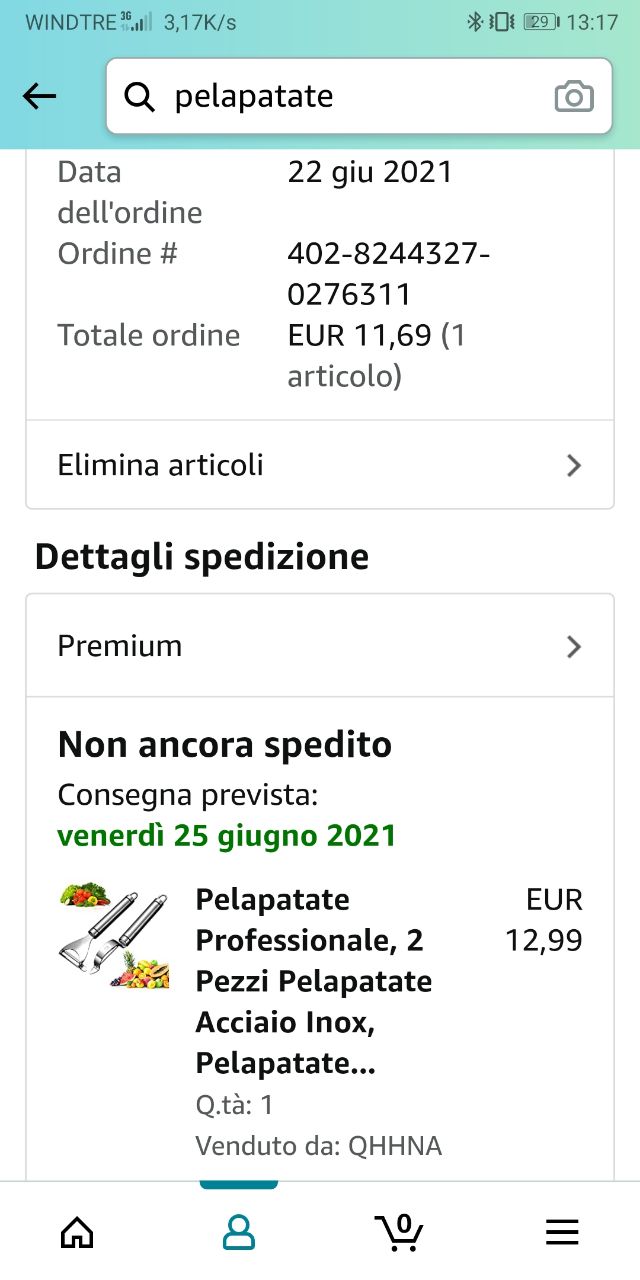Go to the Home tab icon
This screenshot has width=640, height=1280.
coord(77,1232)
